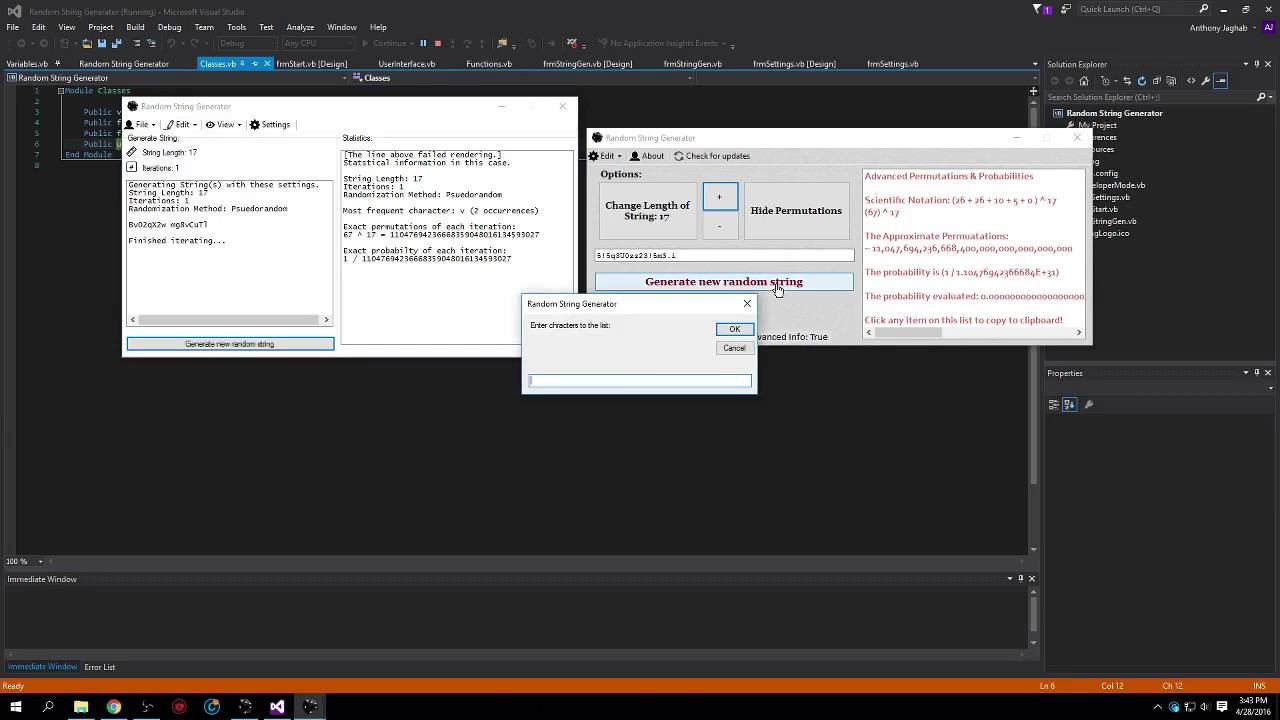Click the single Save icon in Visual Studio toolbar

pyautogui.click(x=102, y=43)
